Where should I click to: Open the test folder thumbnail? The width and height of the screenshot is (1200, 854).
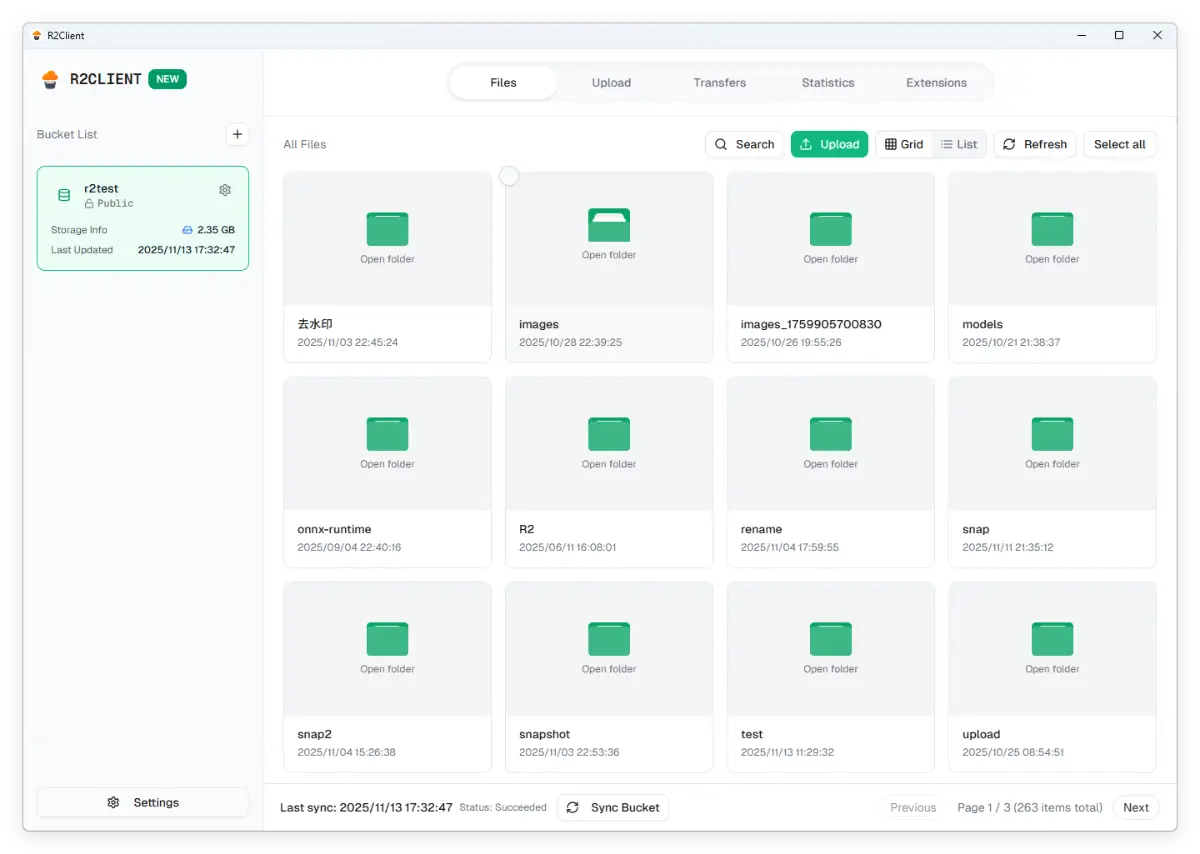(x=830, y=648)
